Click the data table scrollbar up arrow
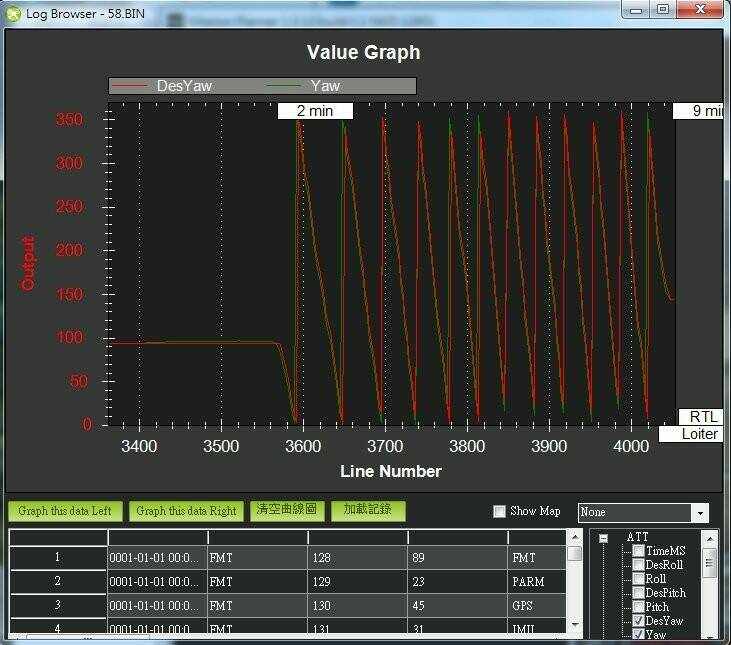The width and height of the screenshot is (731, 645). click(x=574, y=553)
